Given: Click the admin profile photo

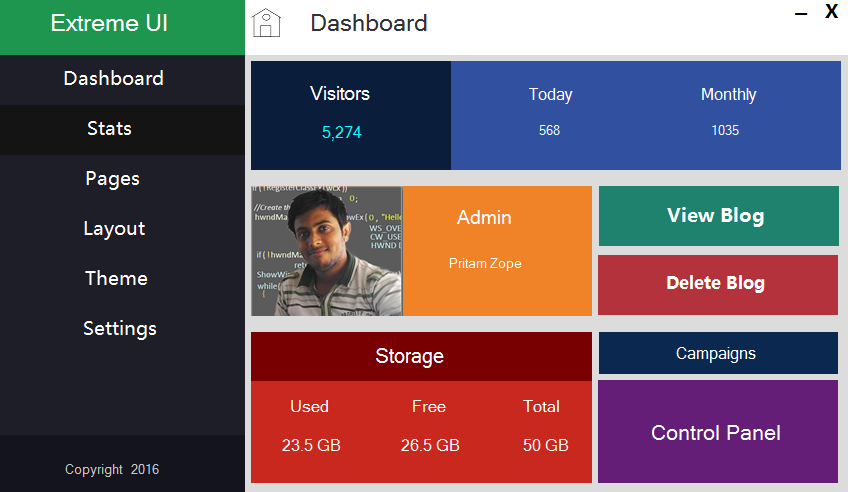Looking at the screenshot, I should click(326, 251).
